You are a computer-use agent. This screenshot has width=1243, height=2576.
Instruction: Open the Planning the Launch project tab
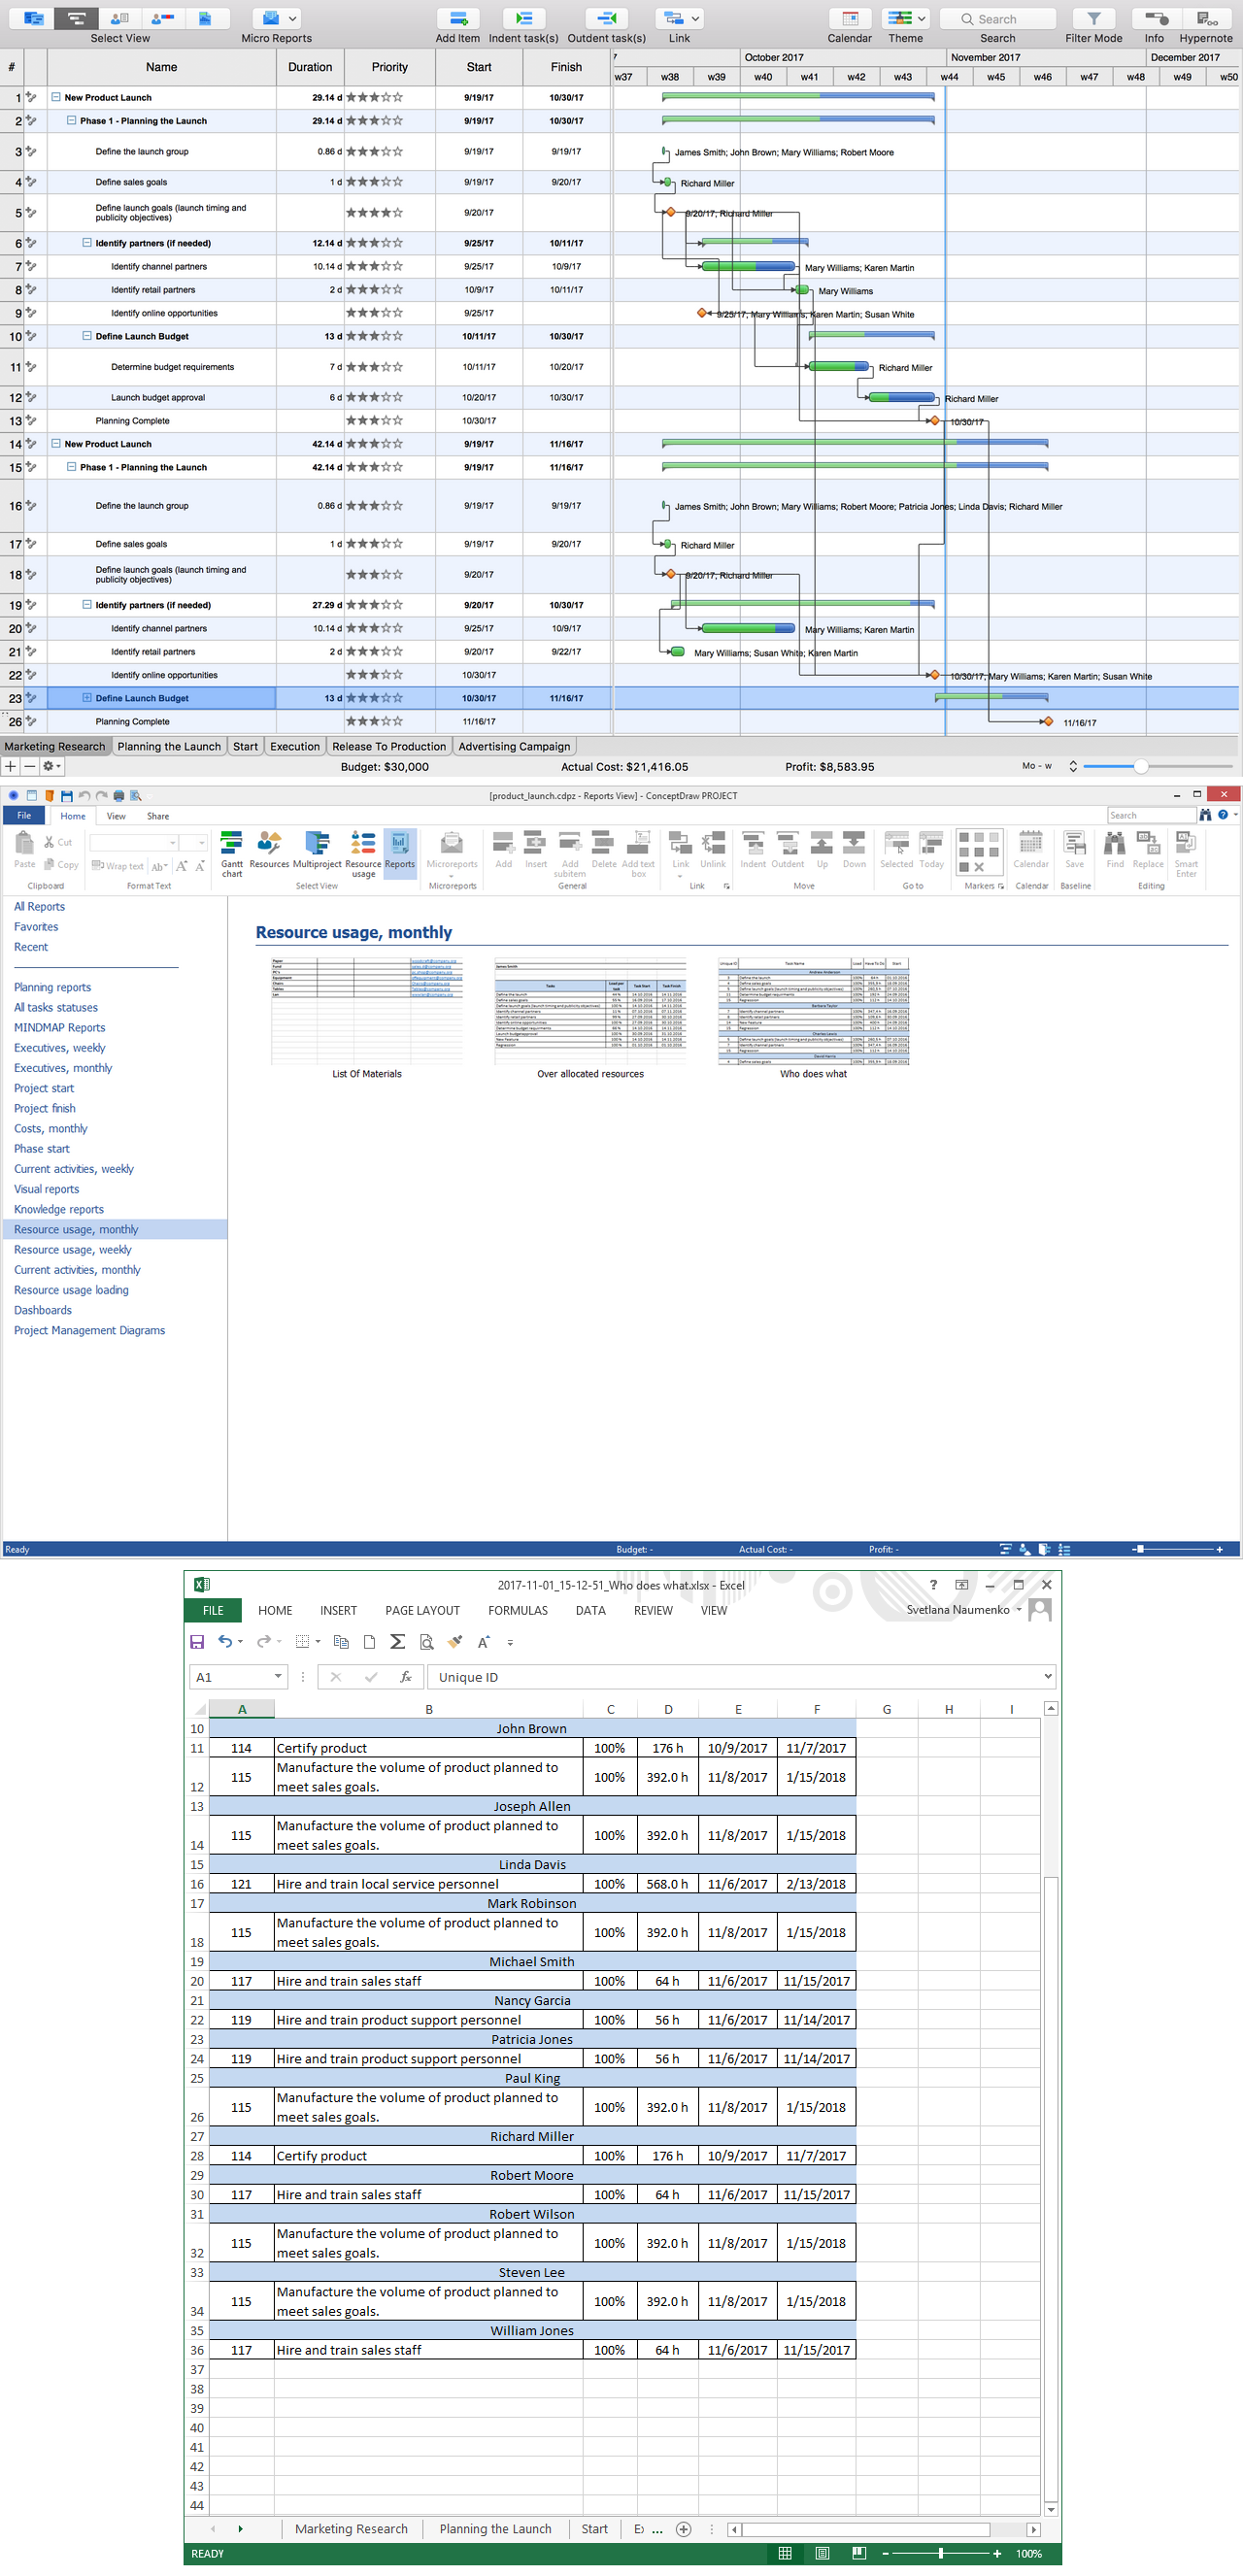[169, 746]
